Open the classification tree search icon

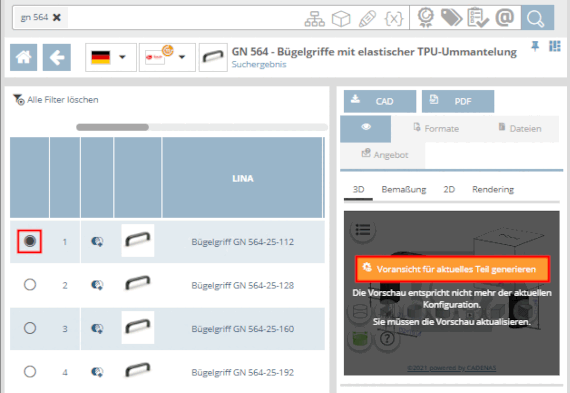click(314, 18)
